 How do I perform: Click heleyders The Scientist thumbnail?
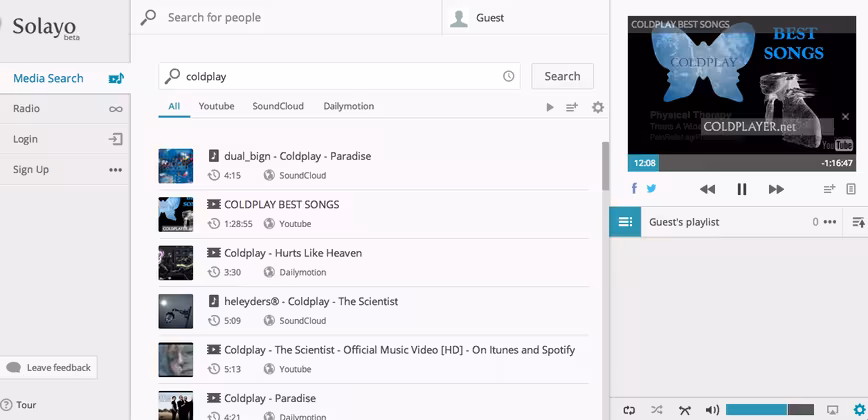point(175,311)
